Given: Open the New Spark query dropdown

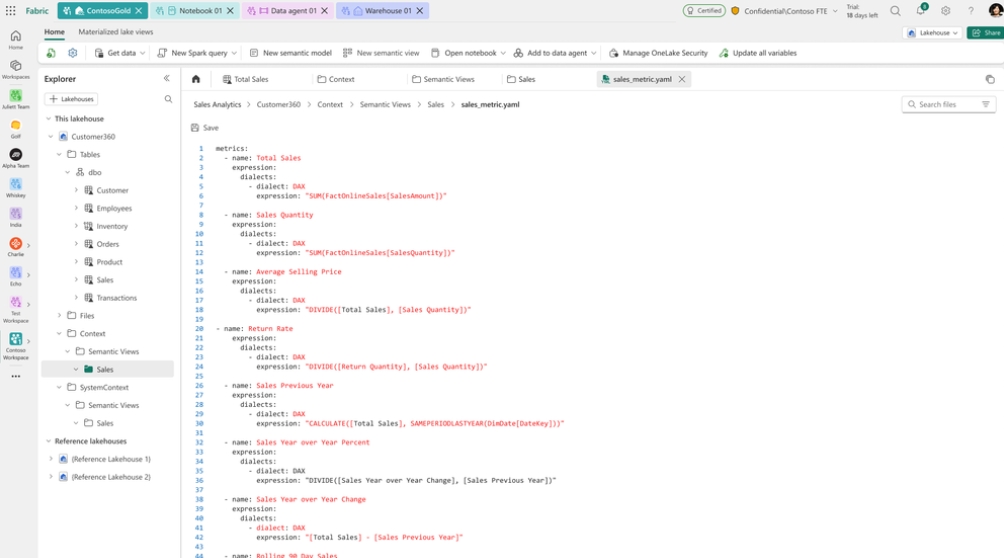Looking at the screenshot, I should coord(197,53).
